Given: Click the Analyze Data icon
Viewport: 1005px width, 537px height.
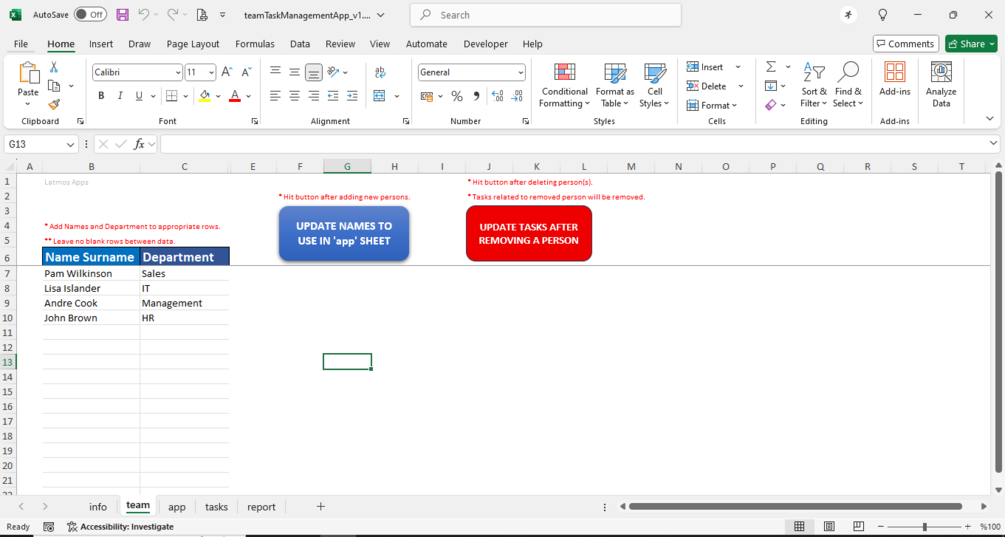Looking at the screenshot, I should coord(941,84).
